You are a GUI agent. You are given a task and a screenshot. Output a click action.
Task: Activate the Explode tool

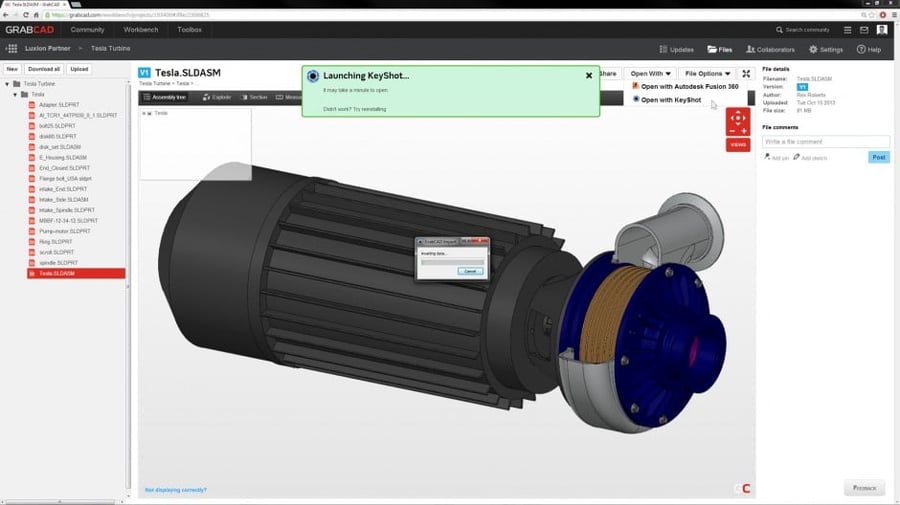[217, 98]
